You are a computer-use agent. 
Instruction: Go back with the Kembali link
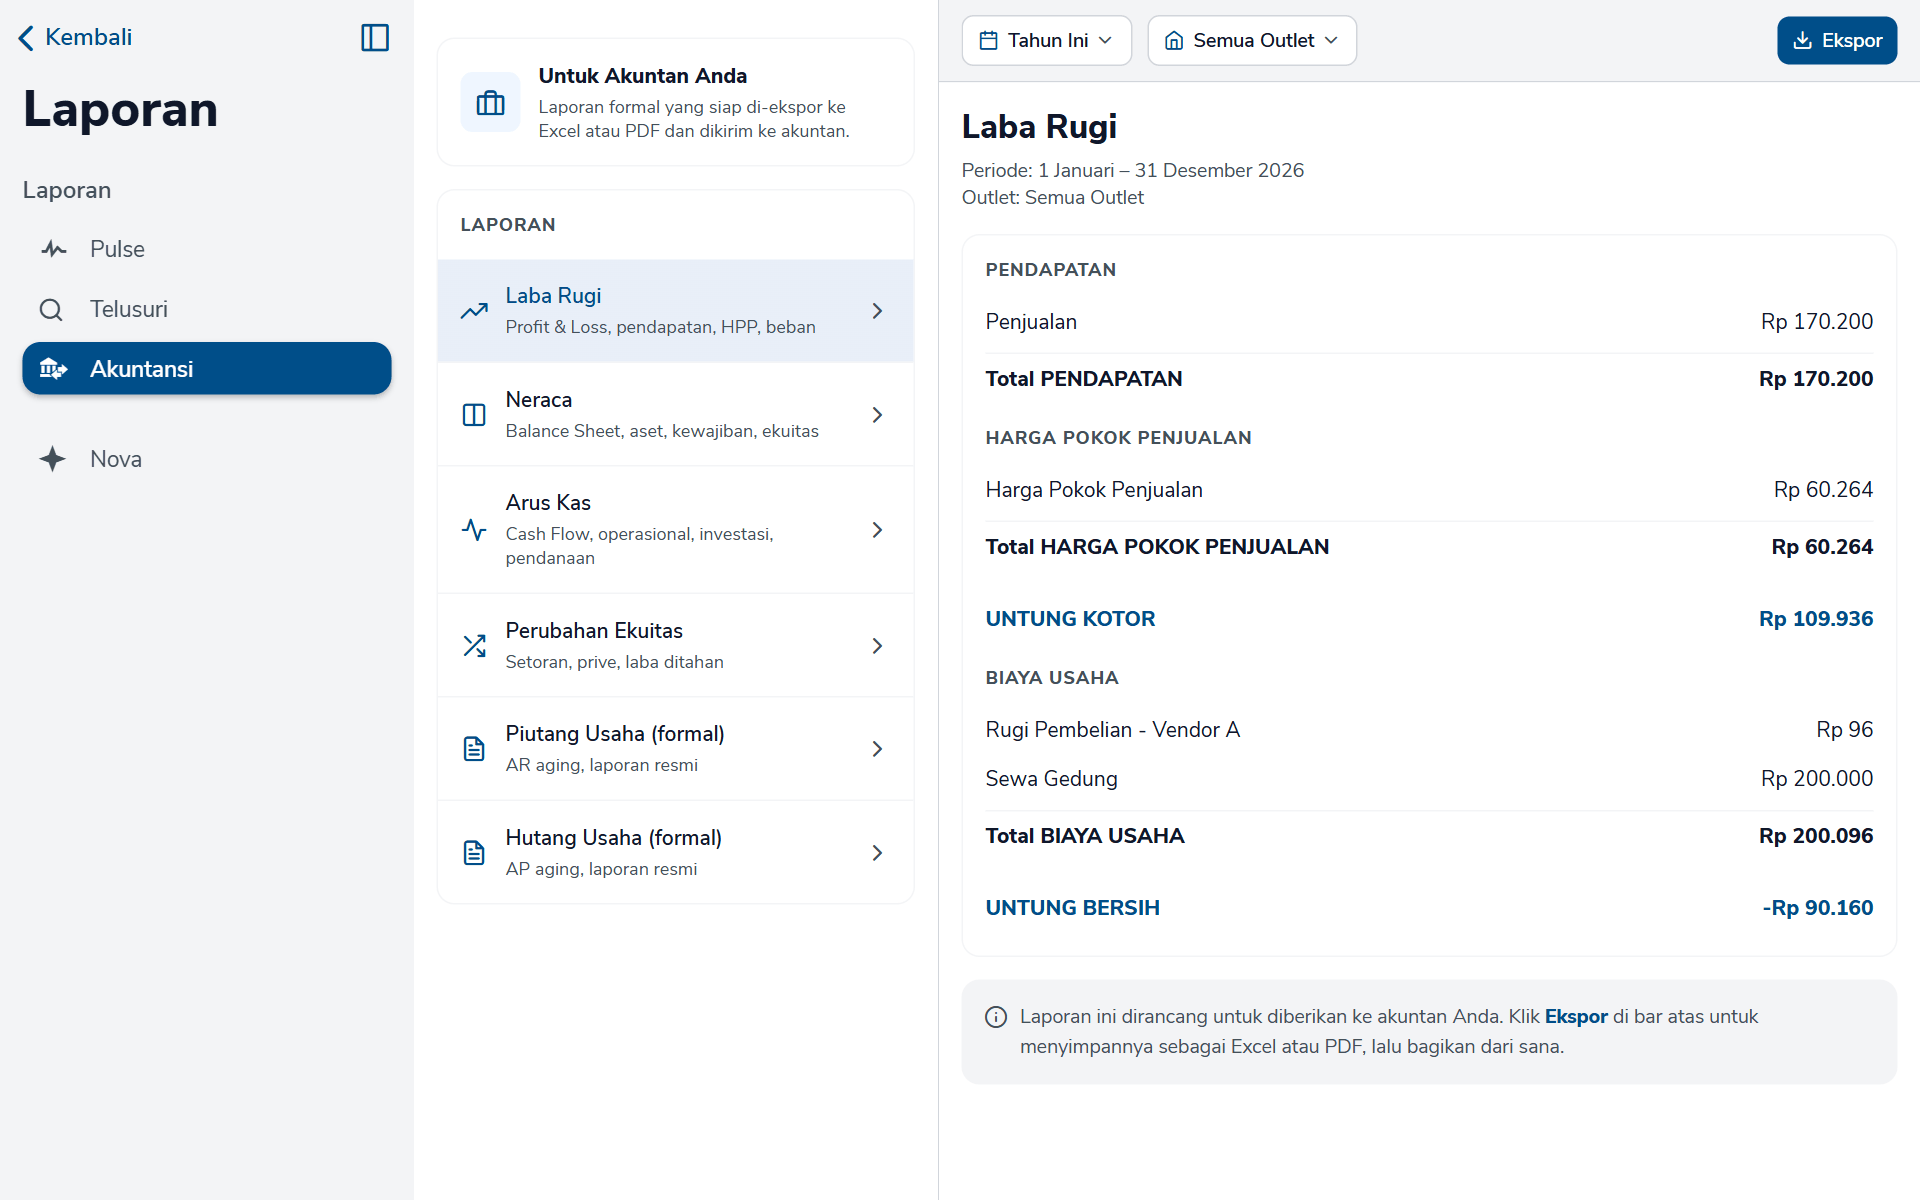(75, 38)
